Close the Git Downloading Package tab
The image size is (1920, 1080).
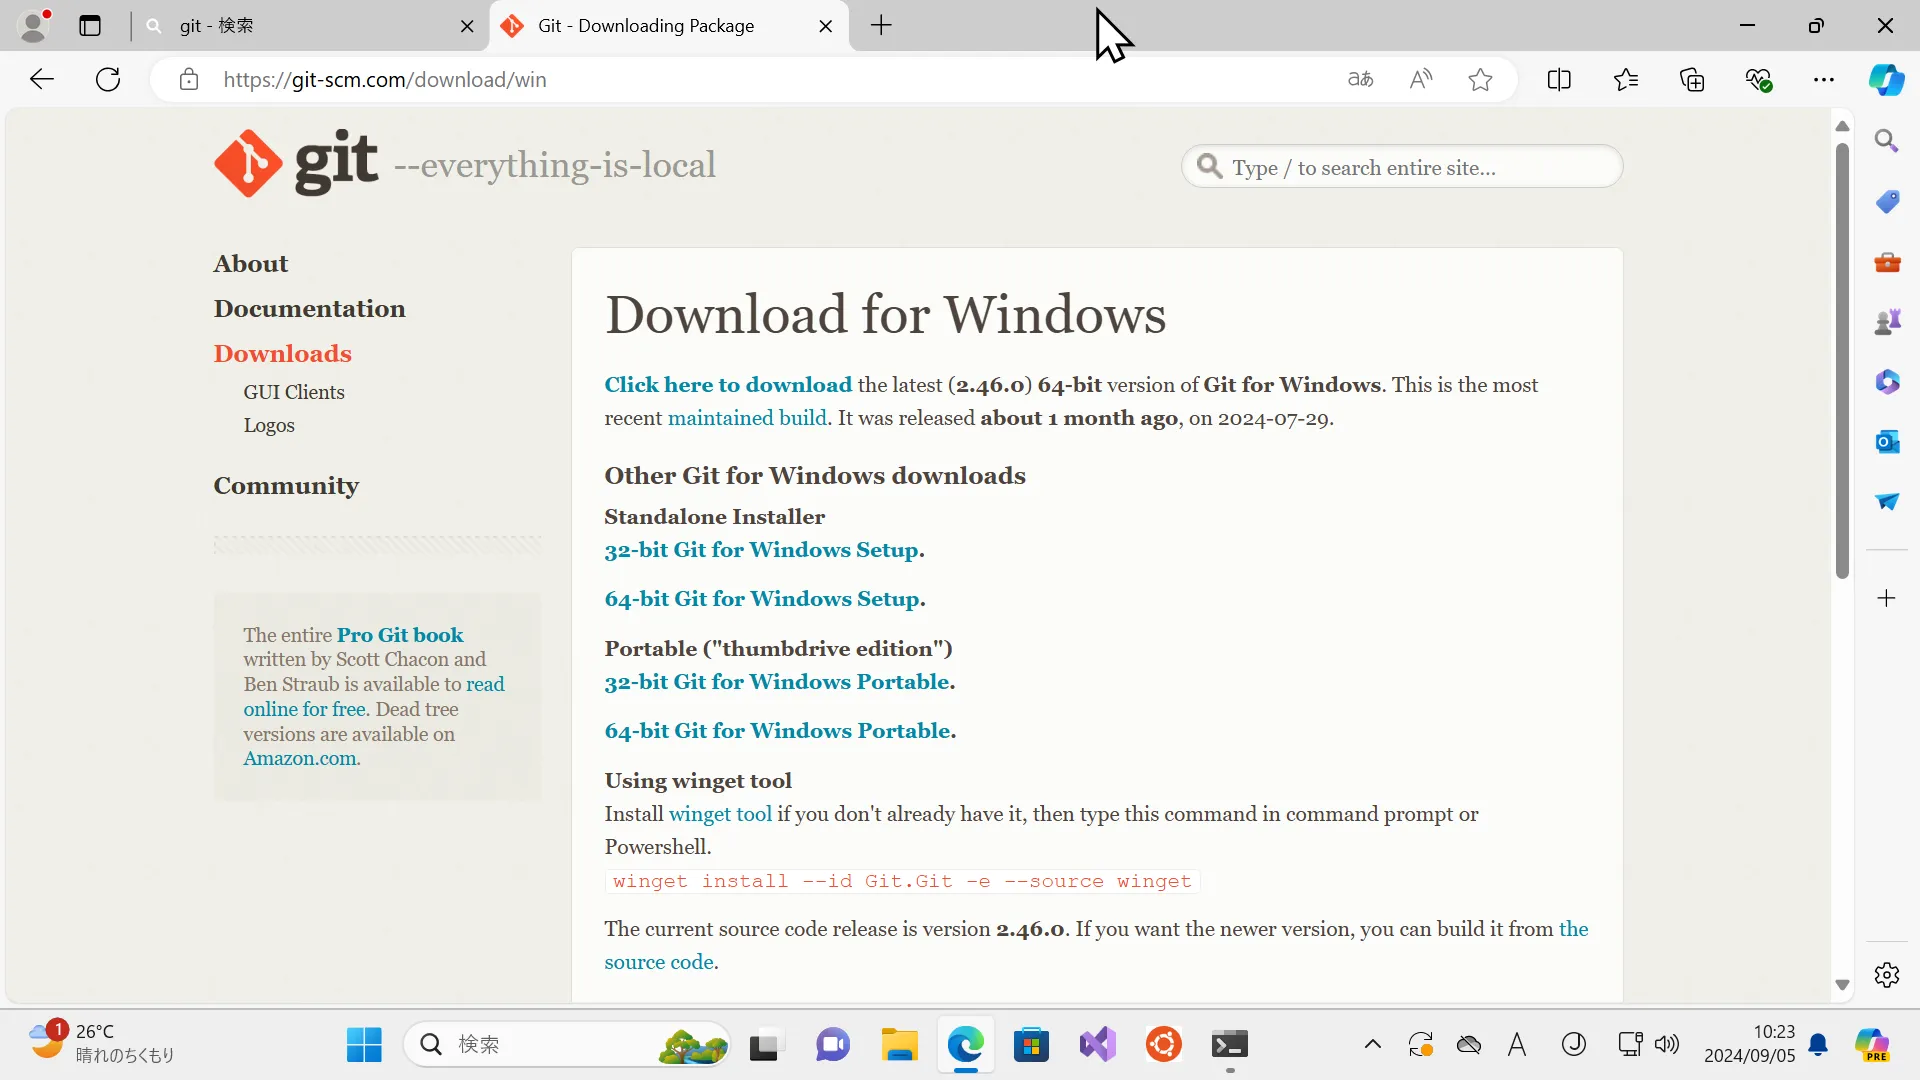point(826,26)
